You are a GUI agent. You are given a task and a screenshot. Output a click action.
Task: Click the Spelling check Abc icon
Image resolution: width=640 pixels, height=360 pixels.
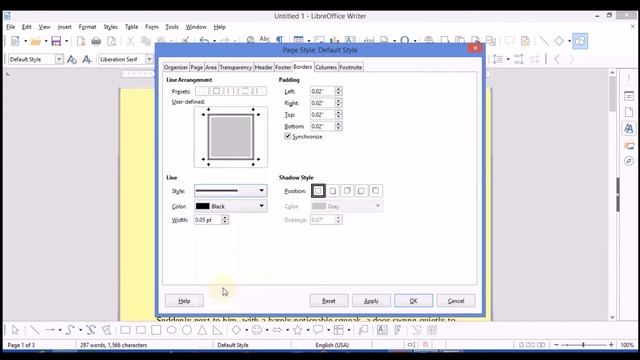(264, 40)
